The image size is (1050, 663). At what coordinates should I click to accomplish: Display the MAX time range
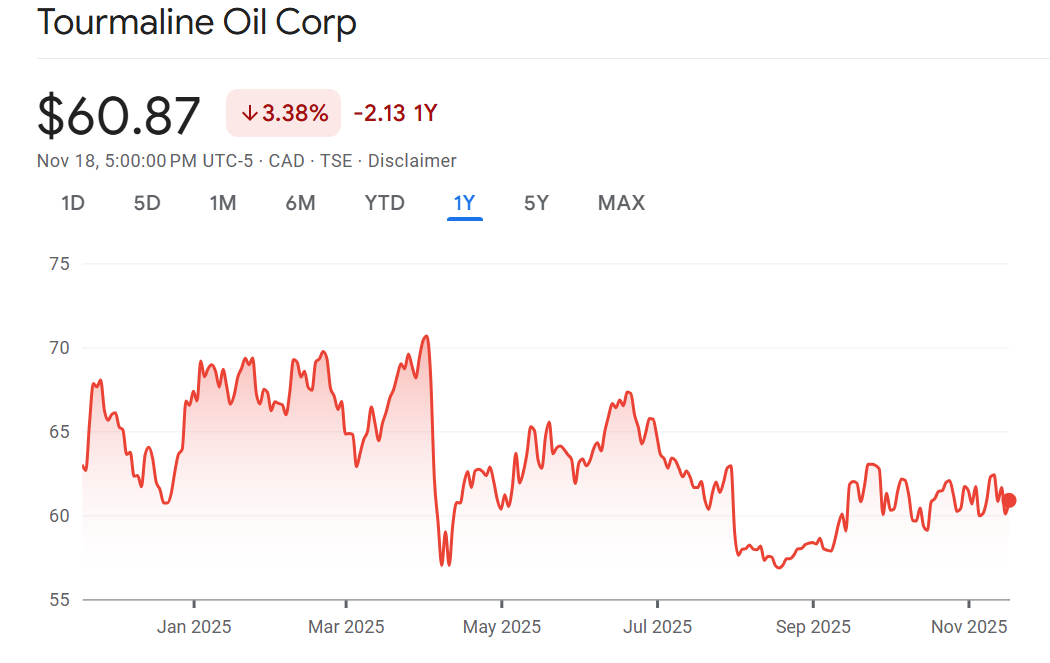(x=621, y=203)
